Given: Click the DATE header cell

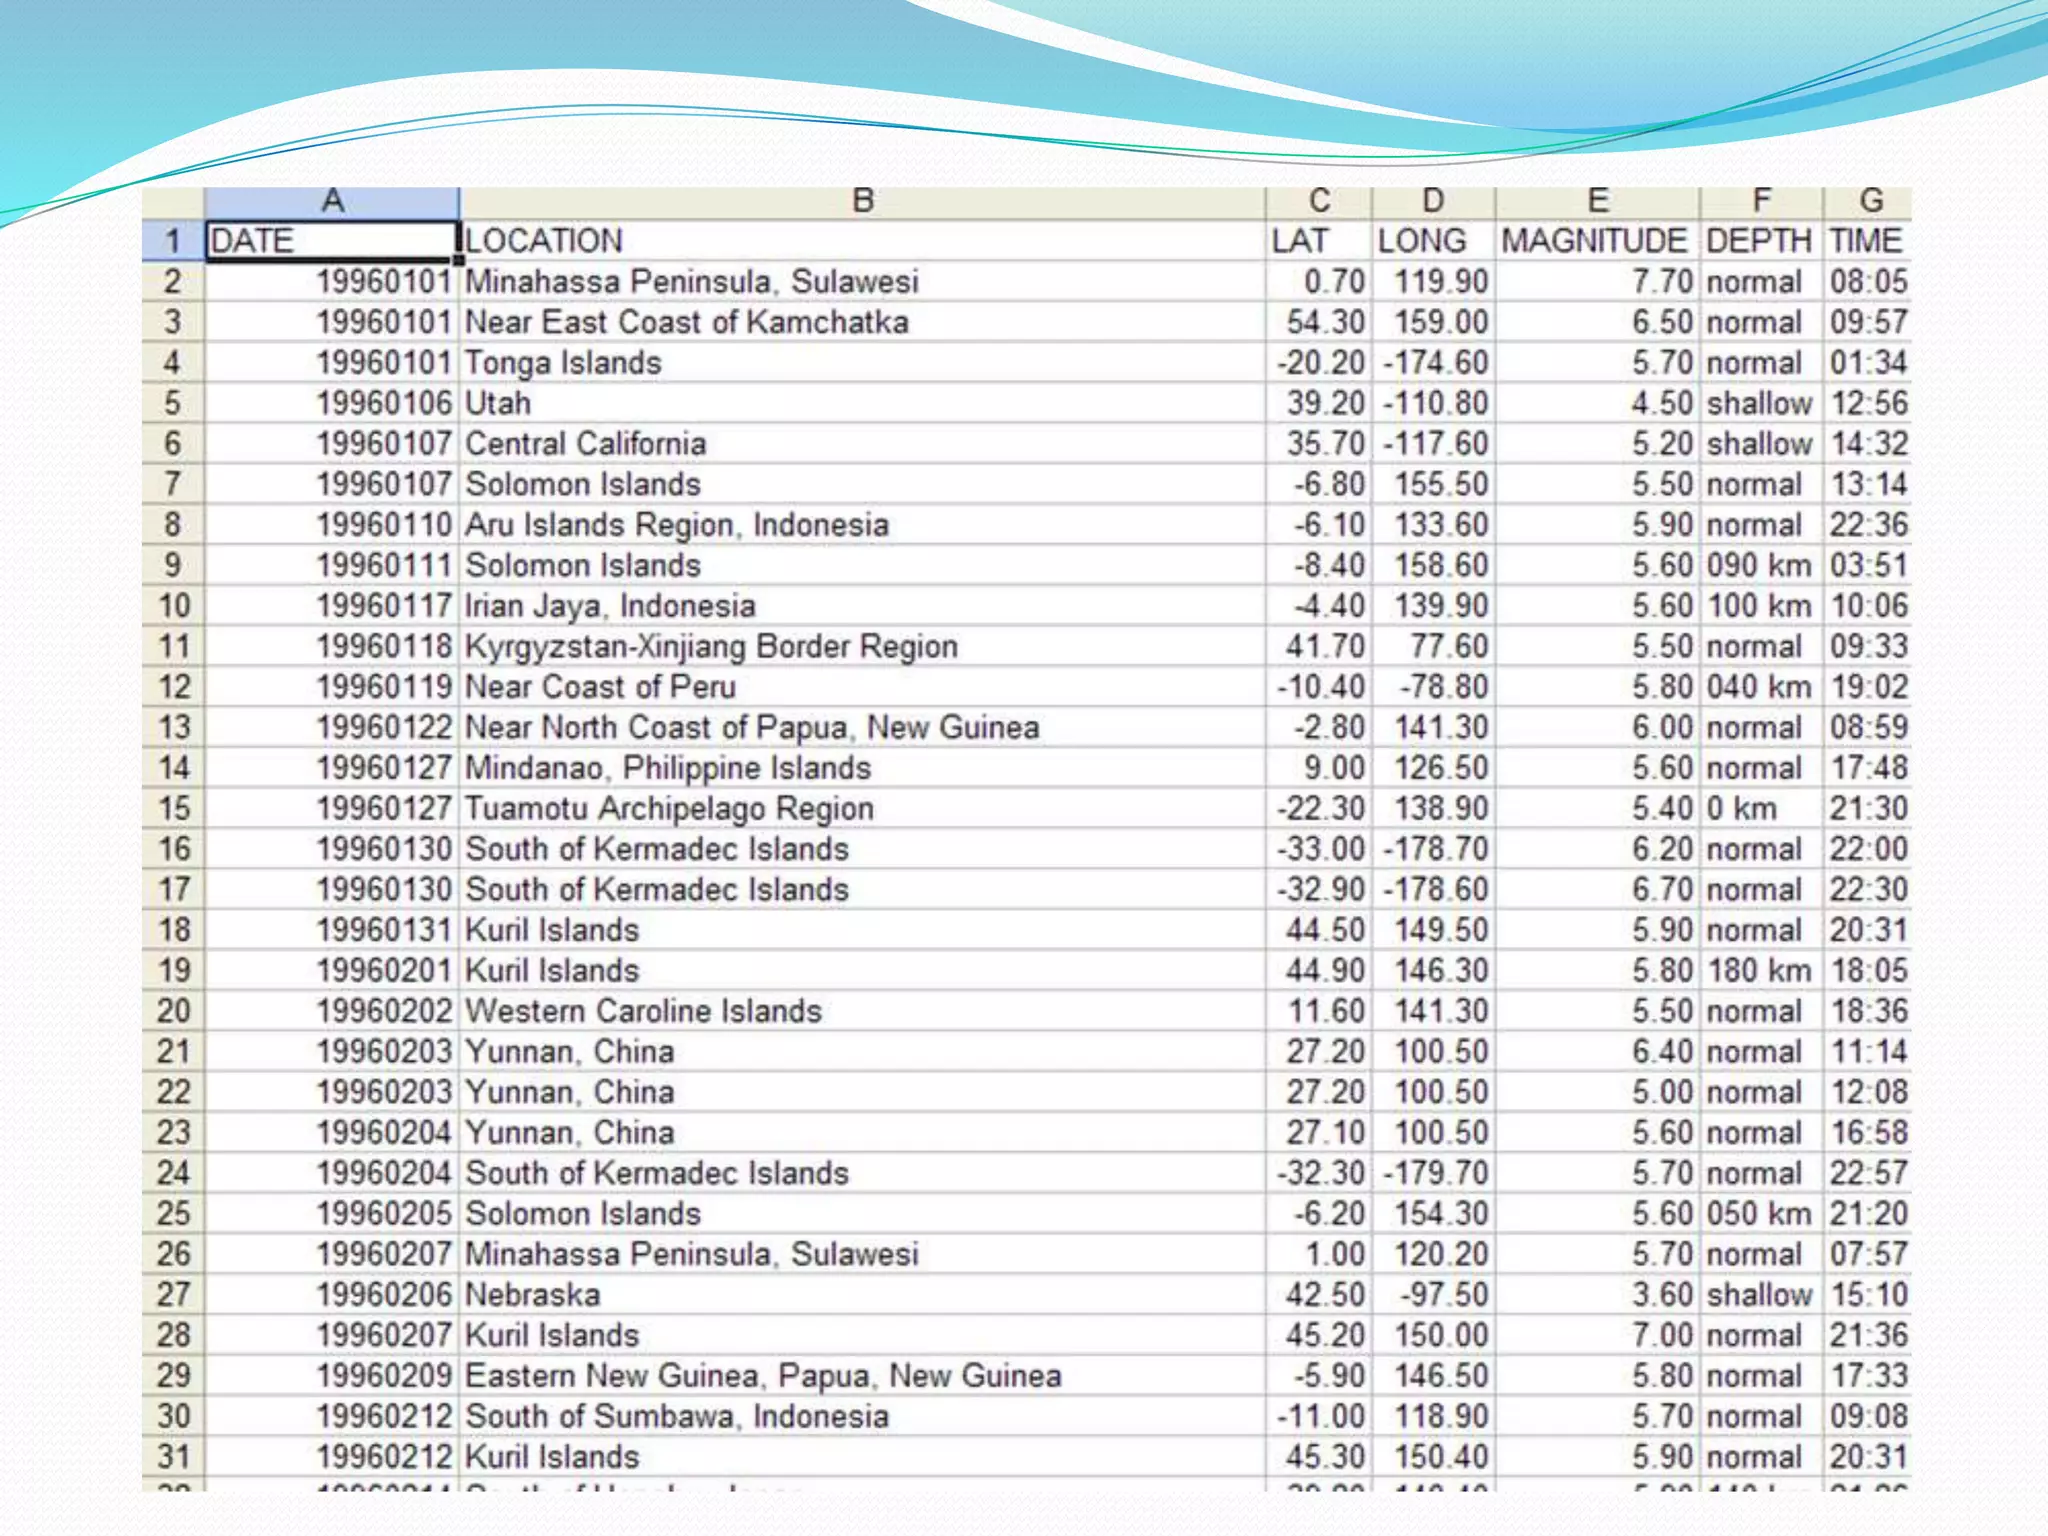Looking at the screenshot, I should coord(331,241).
